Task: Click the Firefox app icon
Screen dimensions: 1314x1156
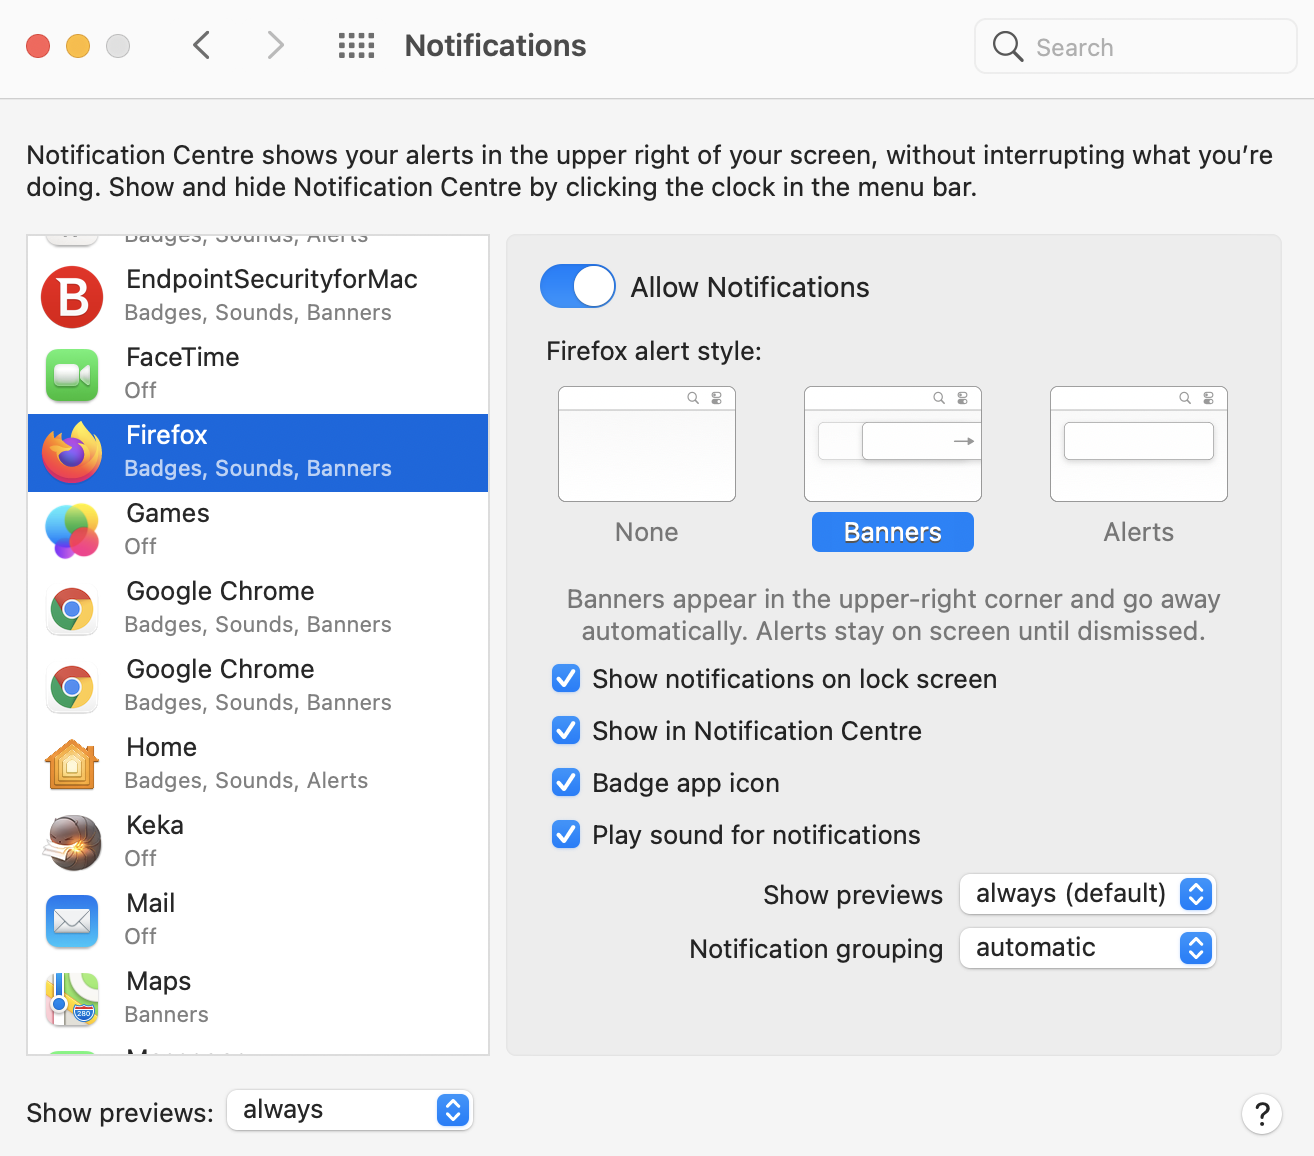Action: 72,453
